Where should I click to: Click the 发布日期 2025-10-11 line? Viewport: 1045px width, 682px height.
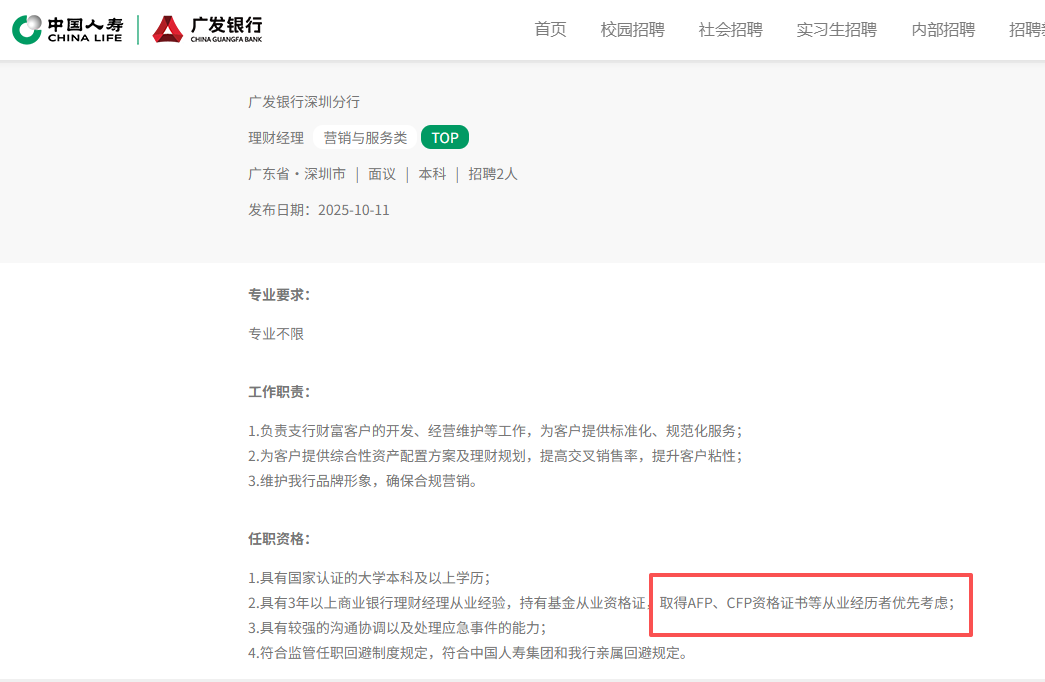[319, 210]
